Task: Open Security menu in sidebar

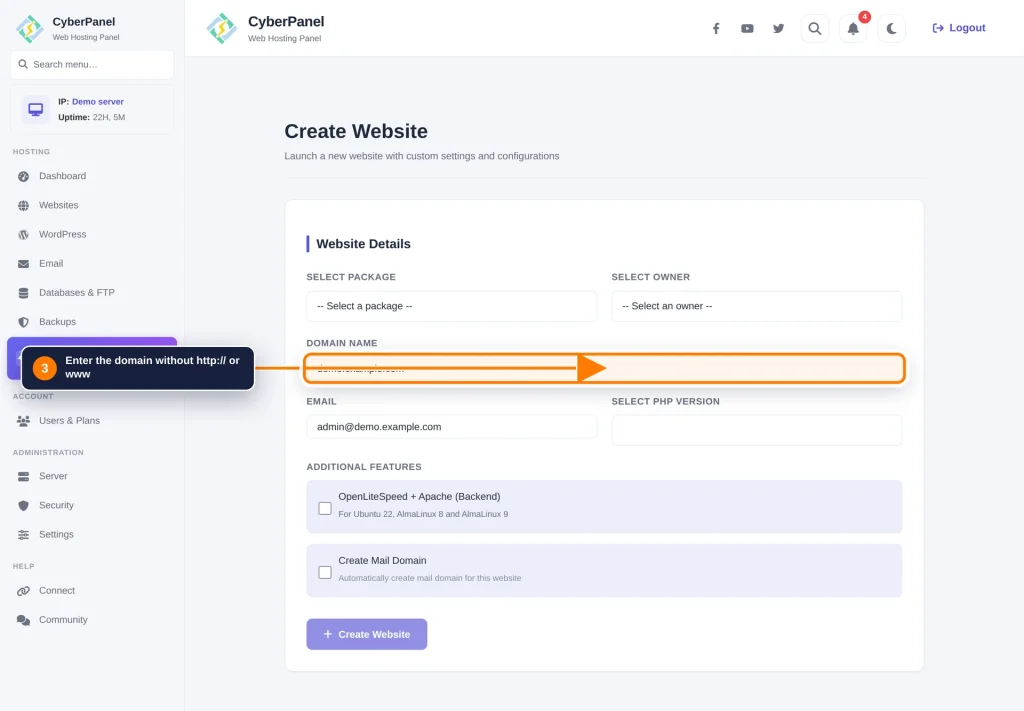Action: [92, 505]
